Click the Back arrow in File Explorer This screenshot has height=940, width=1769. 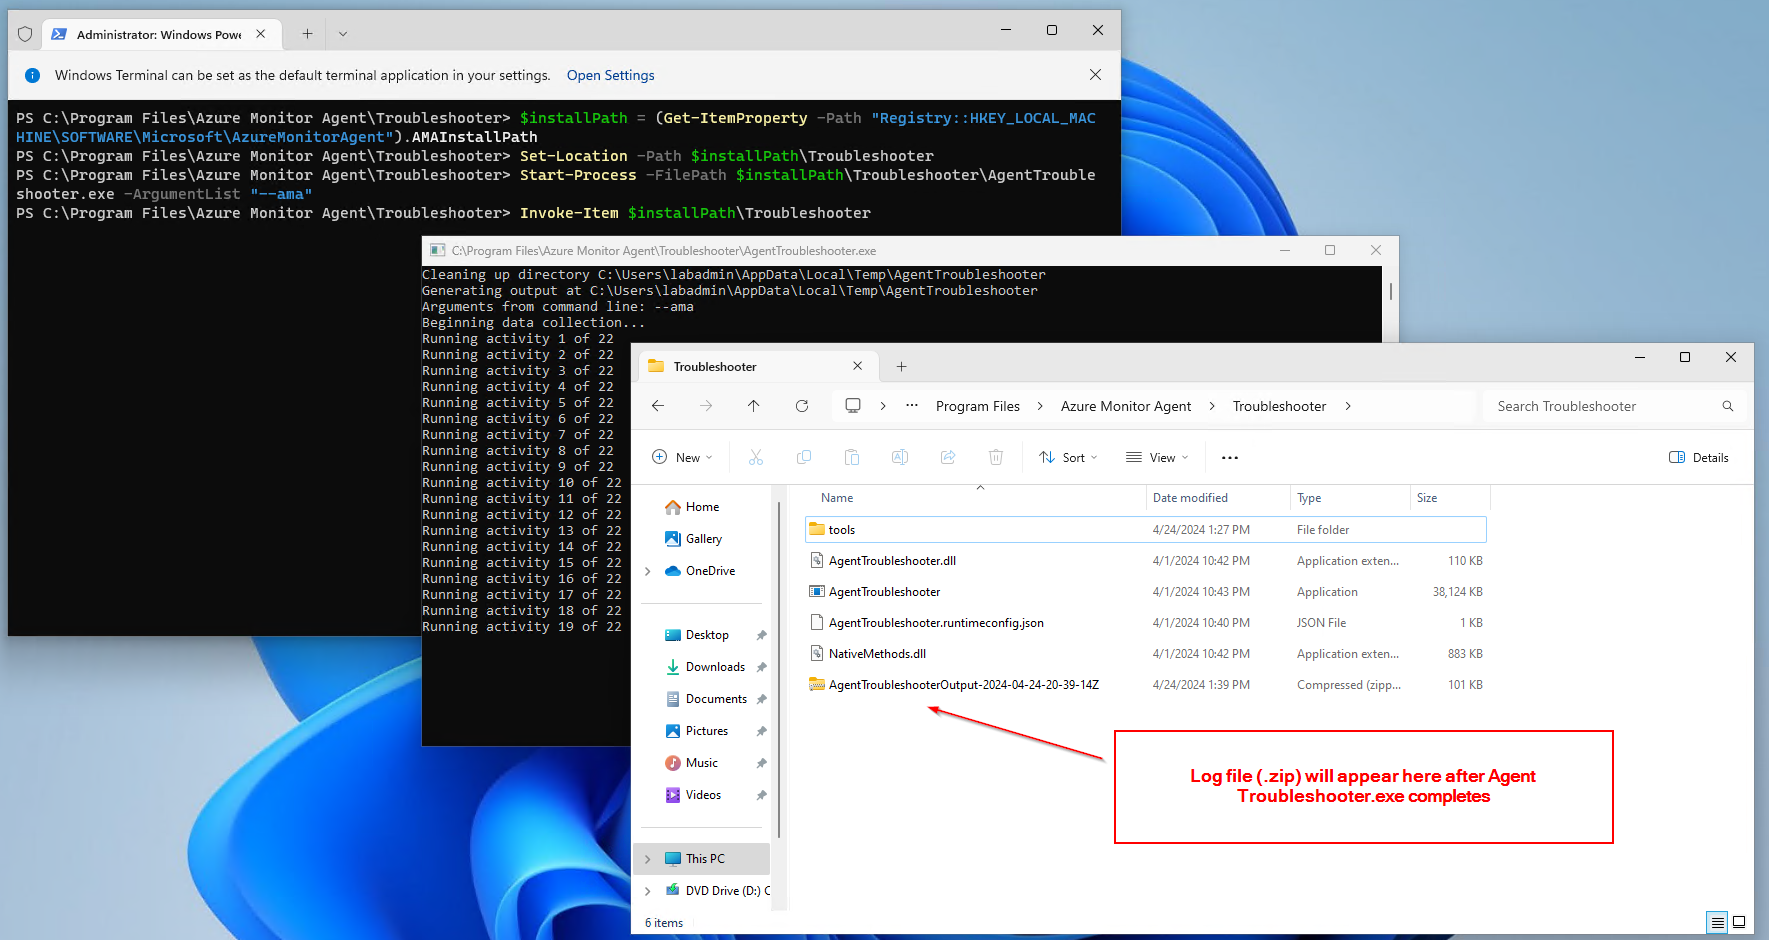click(658, 406)
